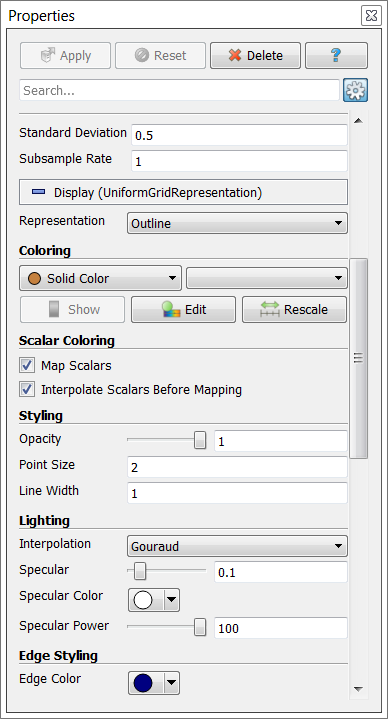Open the color map Edit button
The height and width of the screenshot is (719, 388).
183,310
